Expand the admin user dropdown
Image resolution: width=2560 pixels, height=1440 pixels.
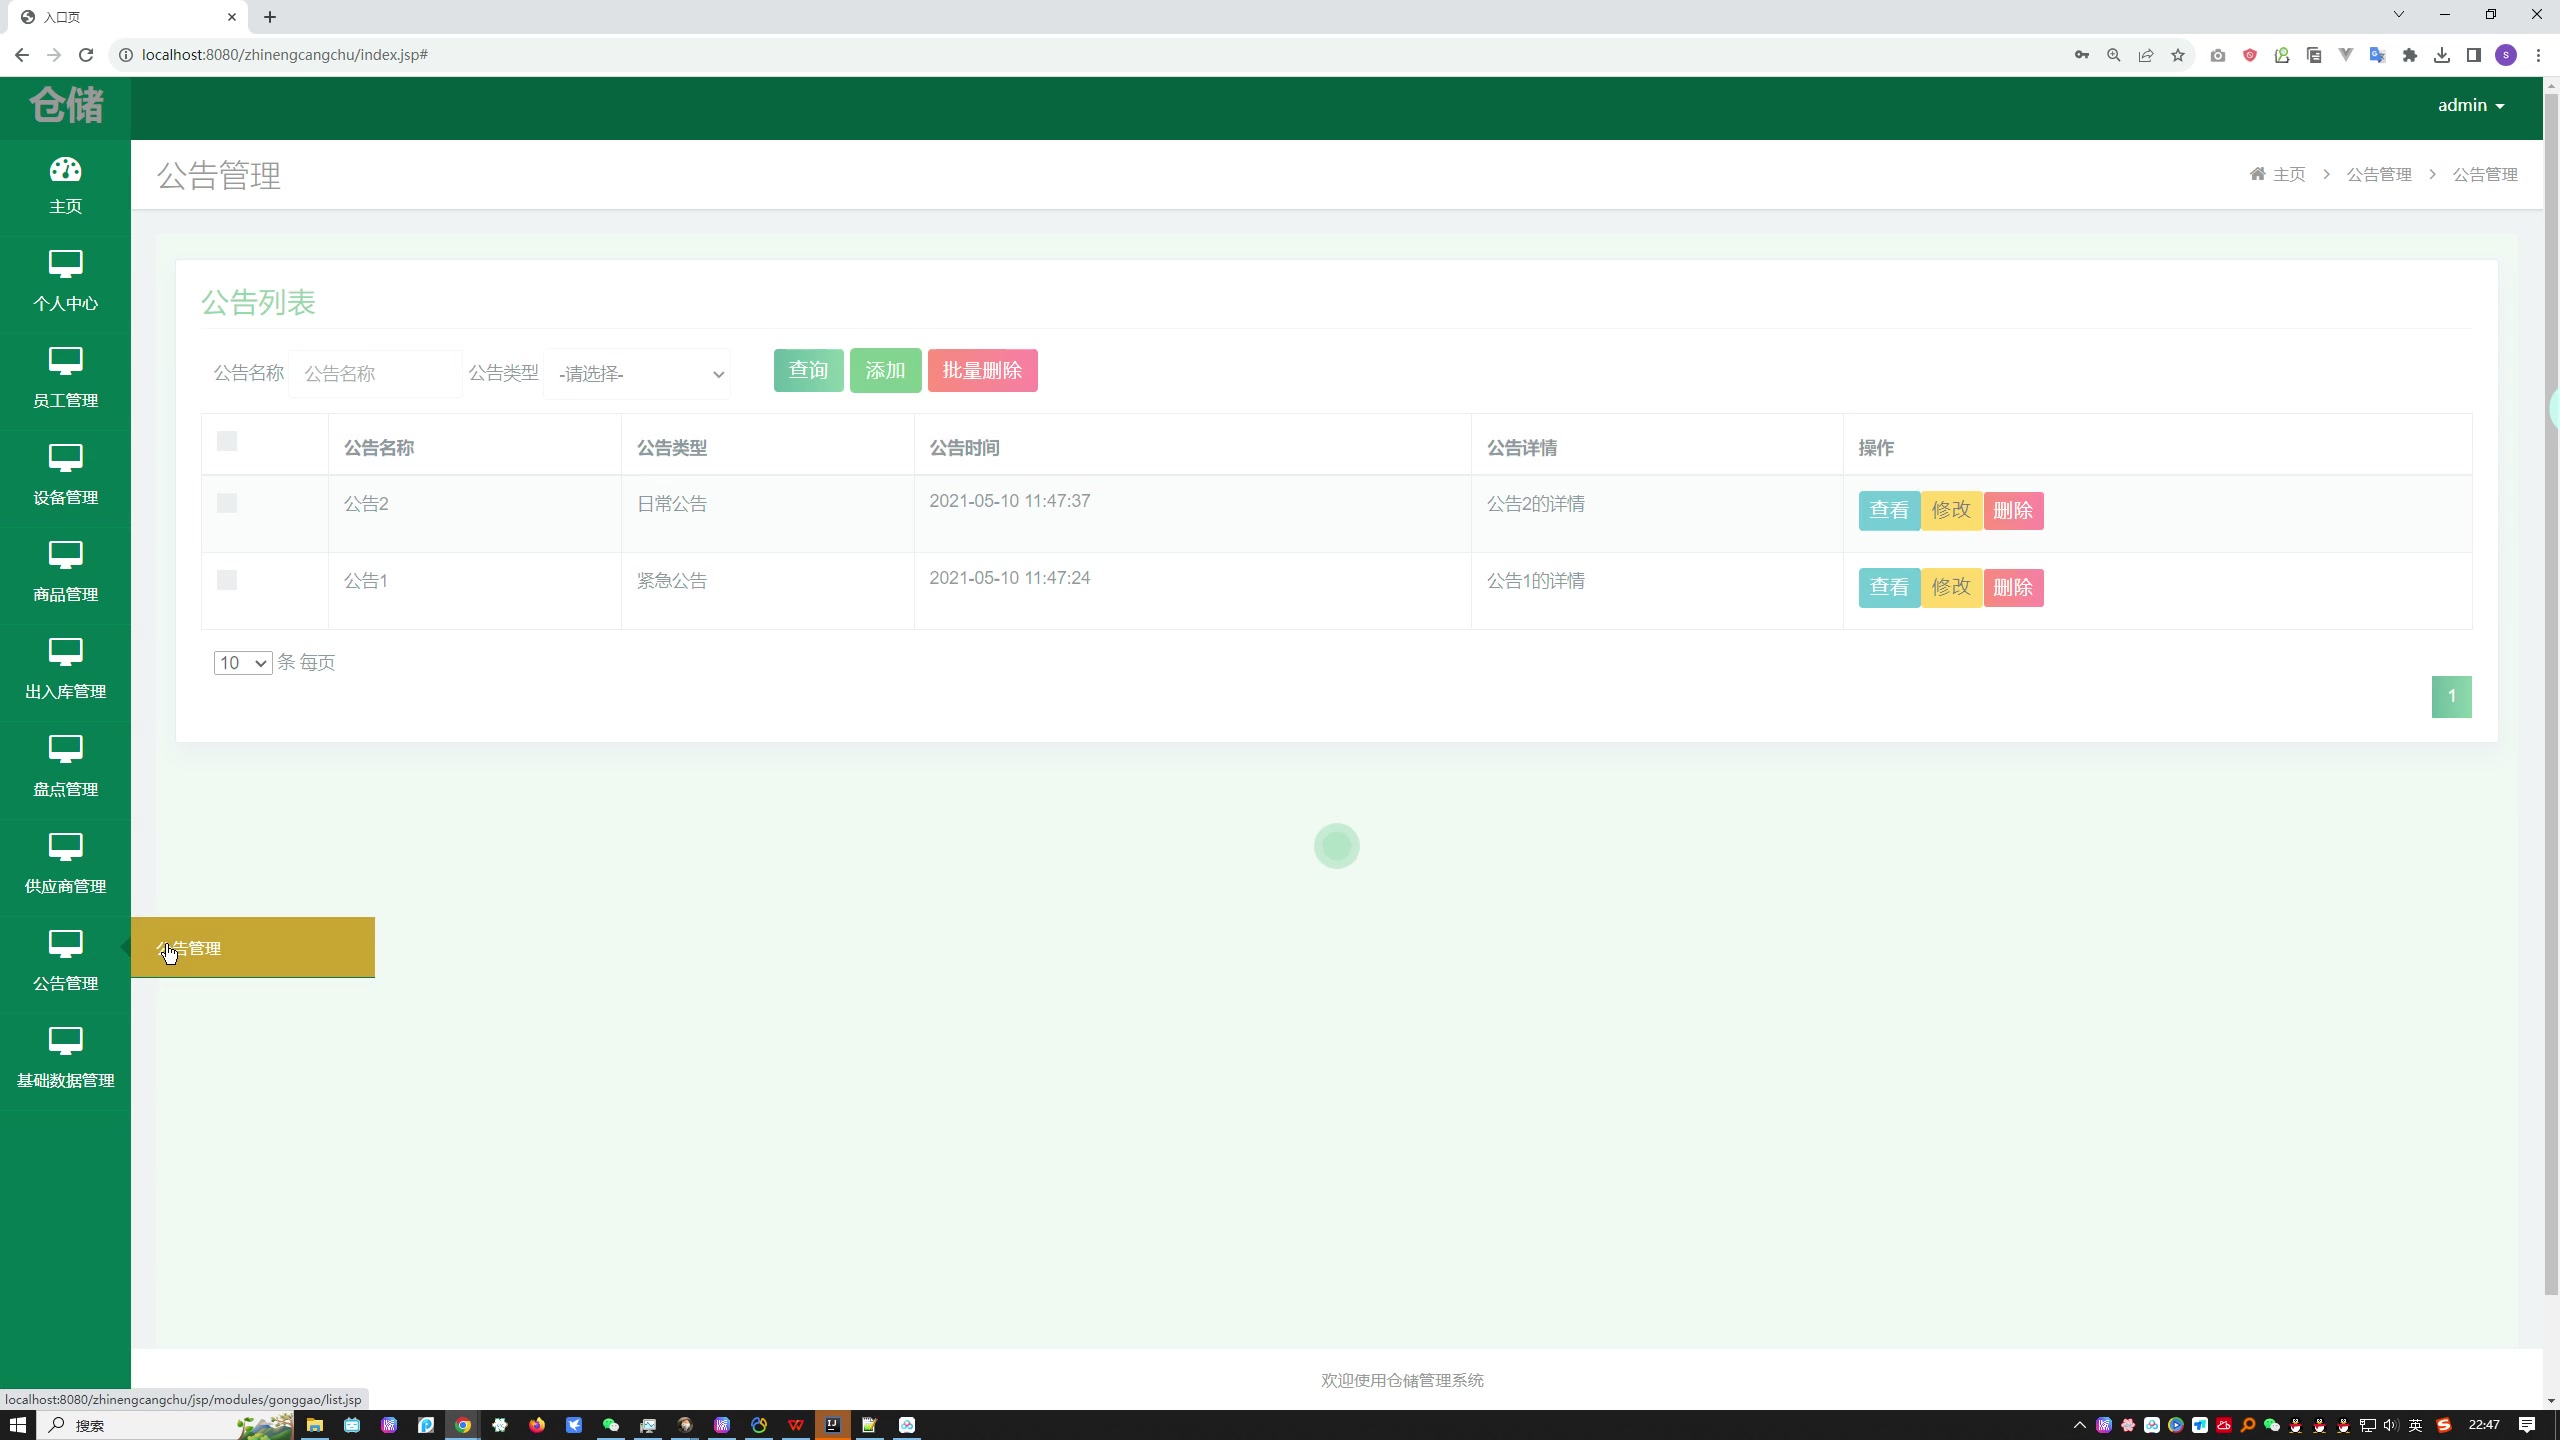2470,105
